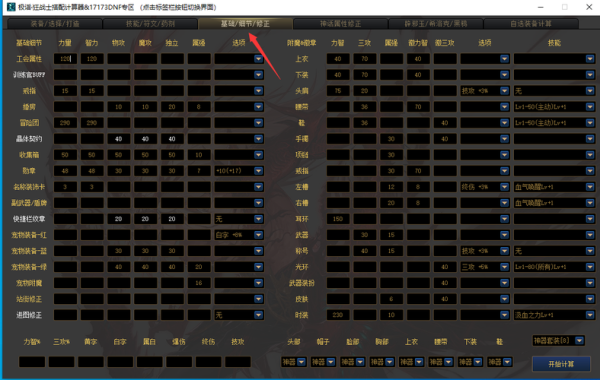
Task: Expand the 左槽 终伤 +3% option dropdown
Action: pyautogui.click(x=484, y=187)
